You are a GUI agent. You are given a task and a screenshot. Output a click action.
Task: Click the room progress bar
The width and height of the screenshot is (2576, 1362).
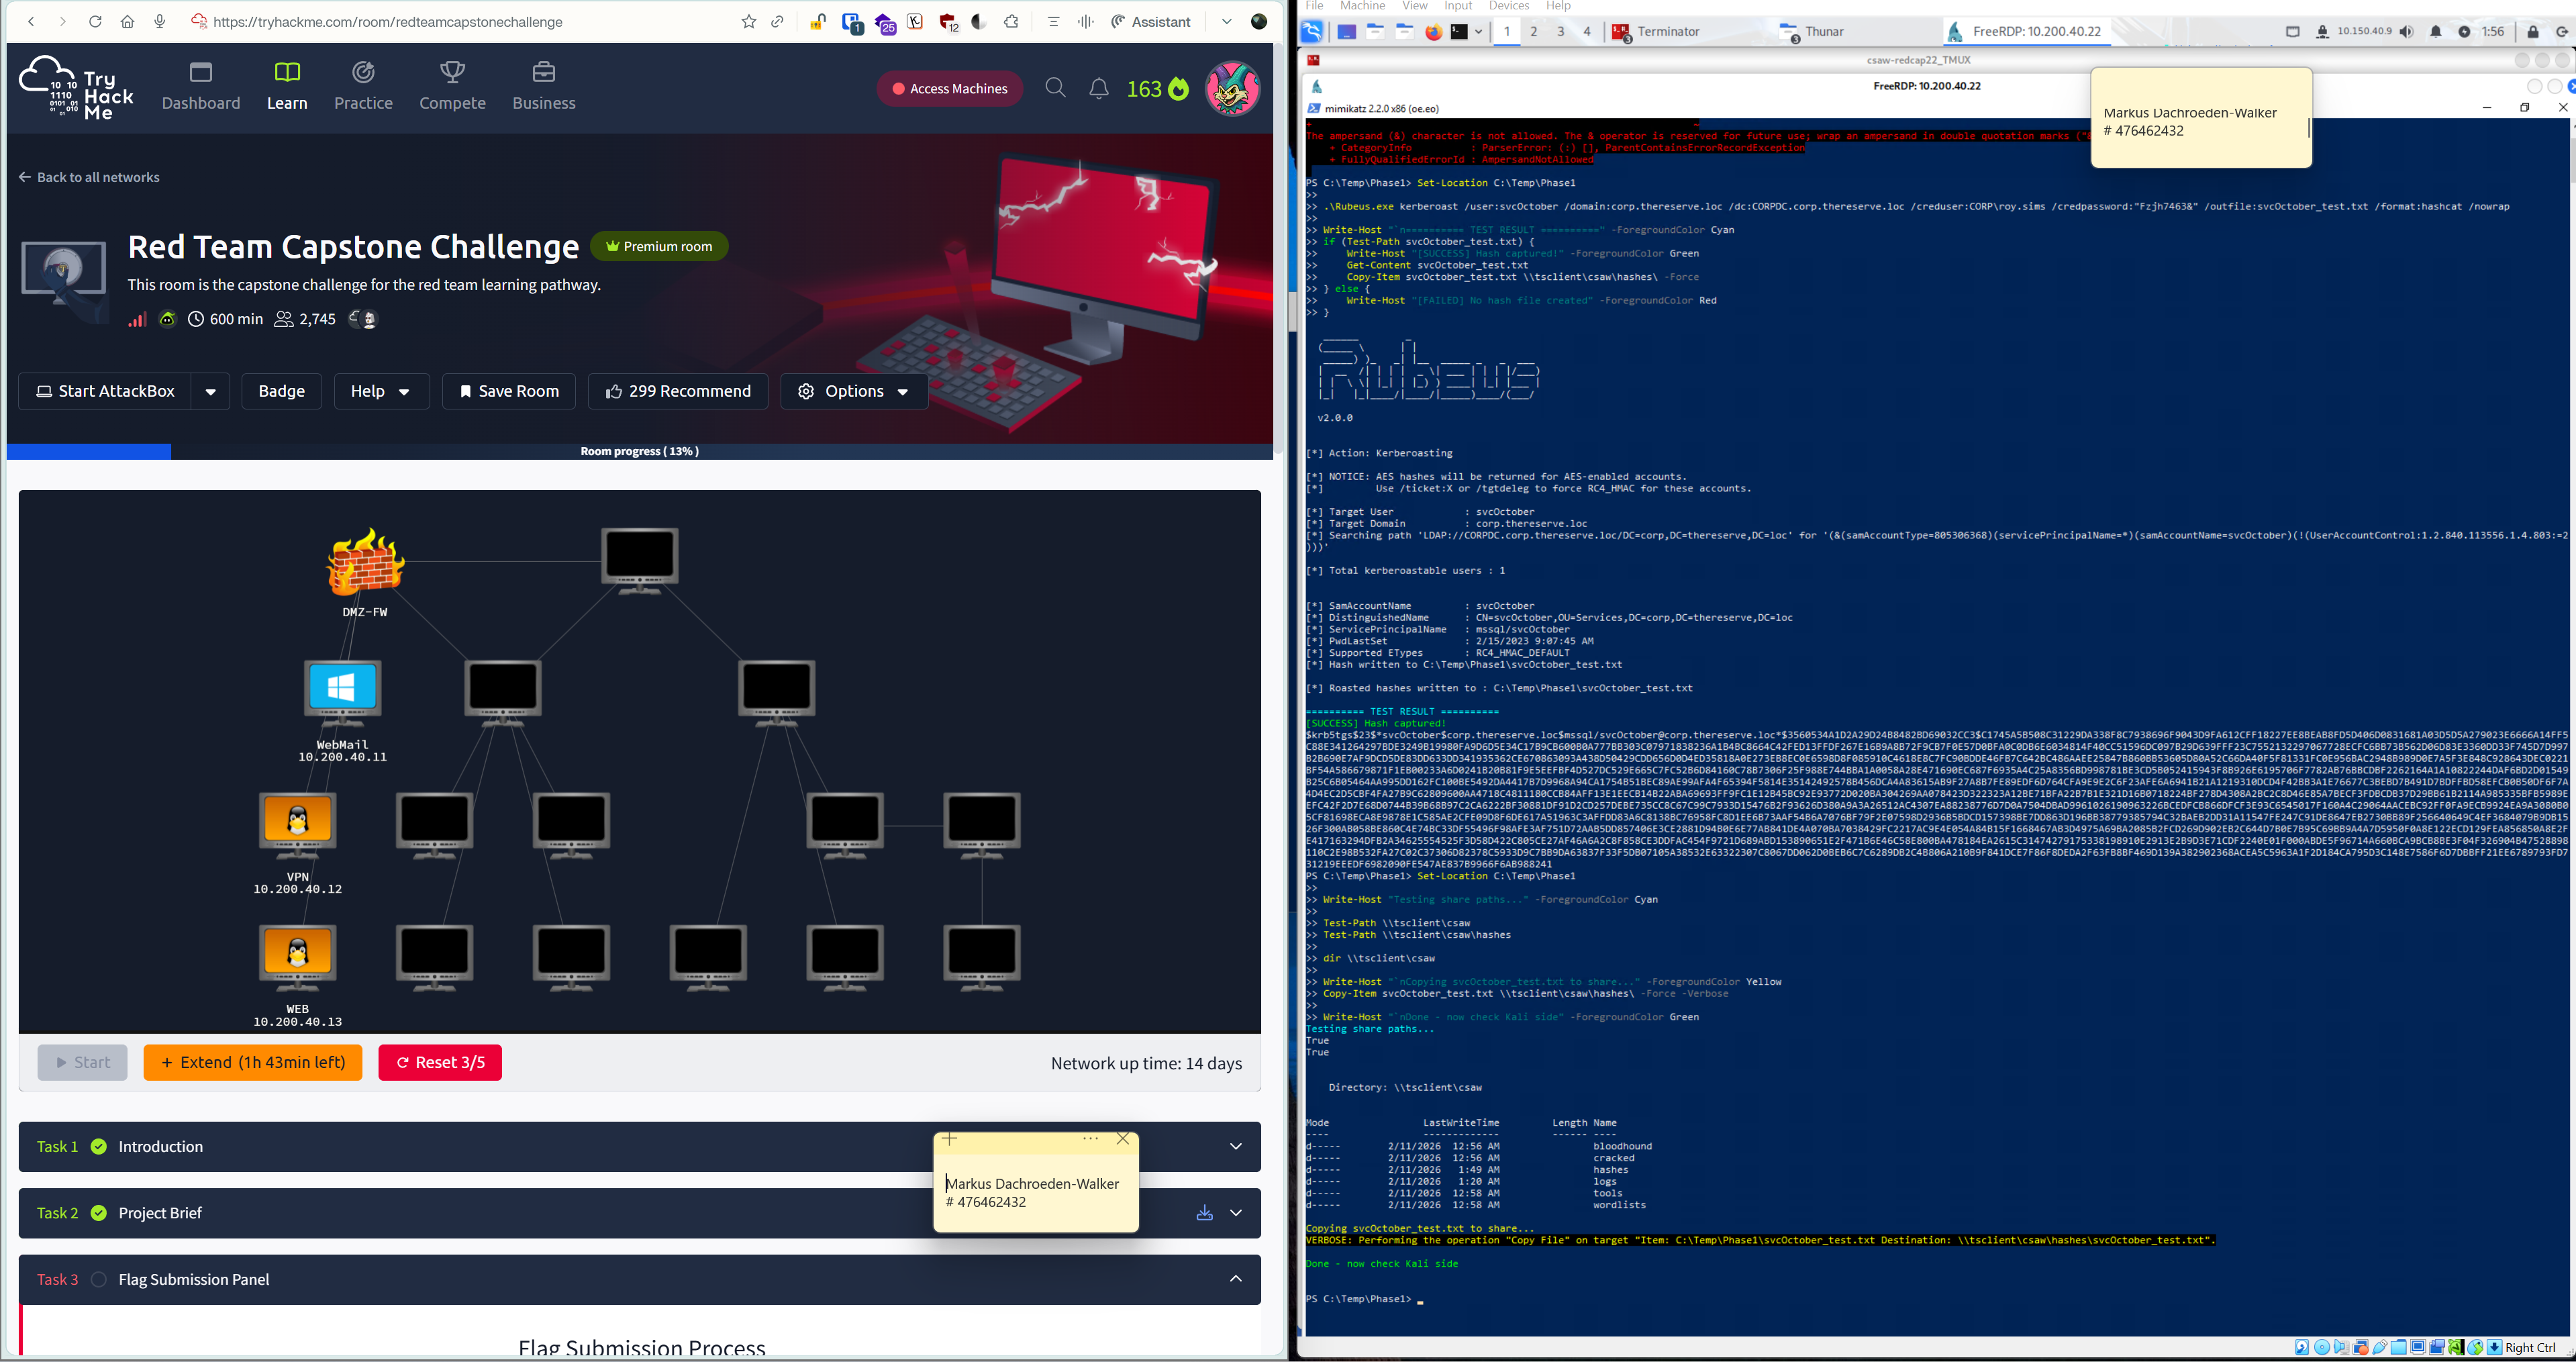pyautogui.click(x=639, y=451)
